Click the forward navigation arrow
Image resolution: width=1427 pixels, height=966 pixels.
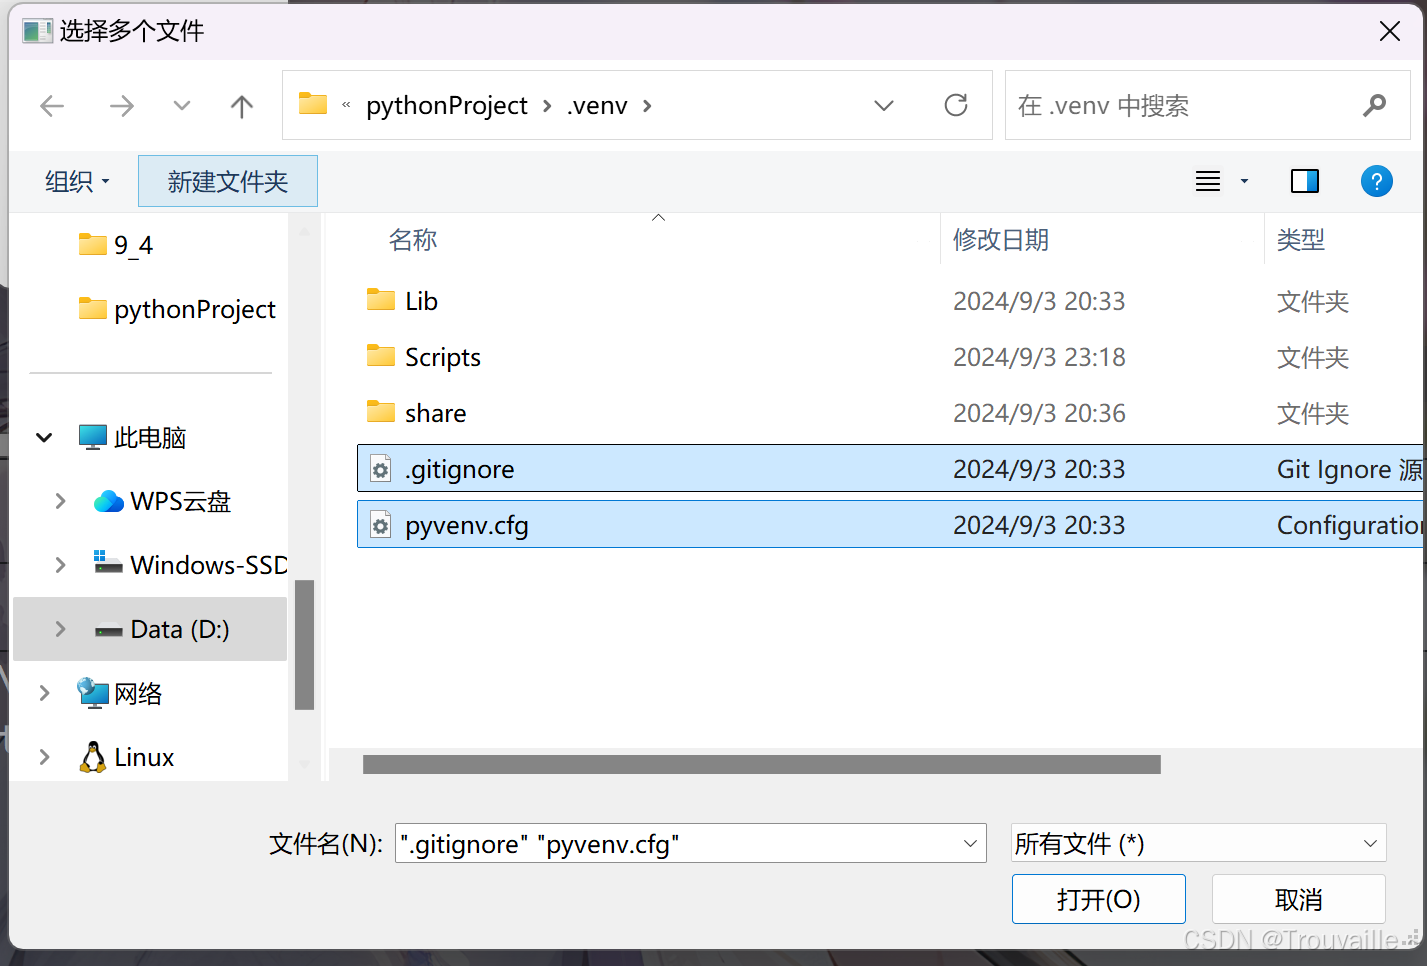pos(121,105)
